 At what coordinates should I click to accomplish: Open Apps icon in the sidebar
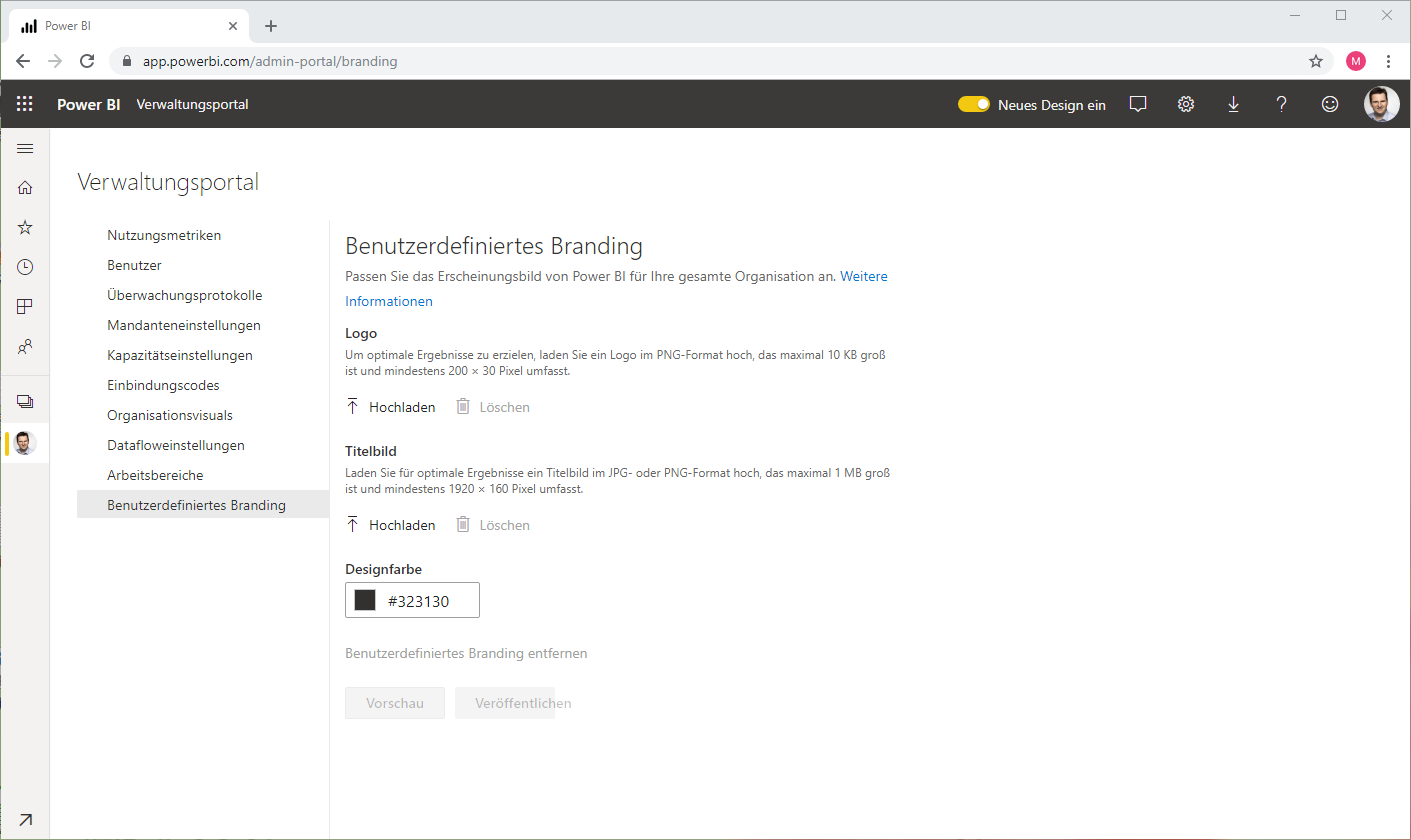click(x=25, y=307)
